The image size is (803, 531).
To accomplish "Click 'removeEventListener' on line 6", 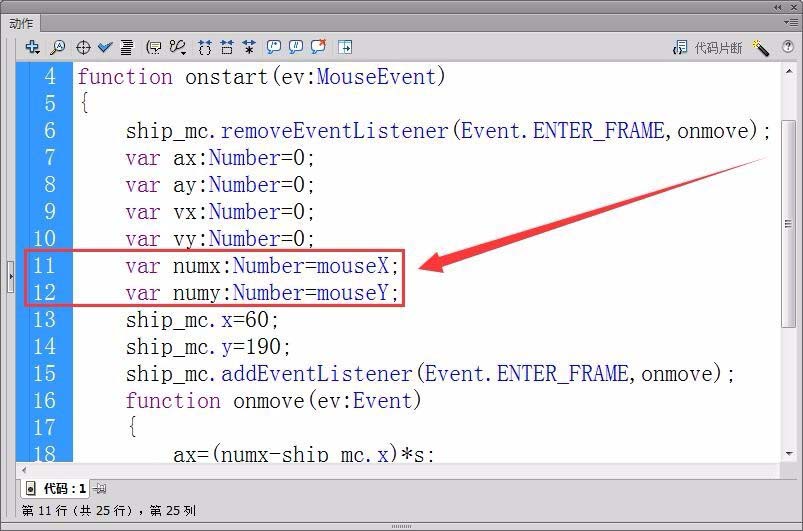I will coord(335,131).
